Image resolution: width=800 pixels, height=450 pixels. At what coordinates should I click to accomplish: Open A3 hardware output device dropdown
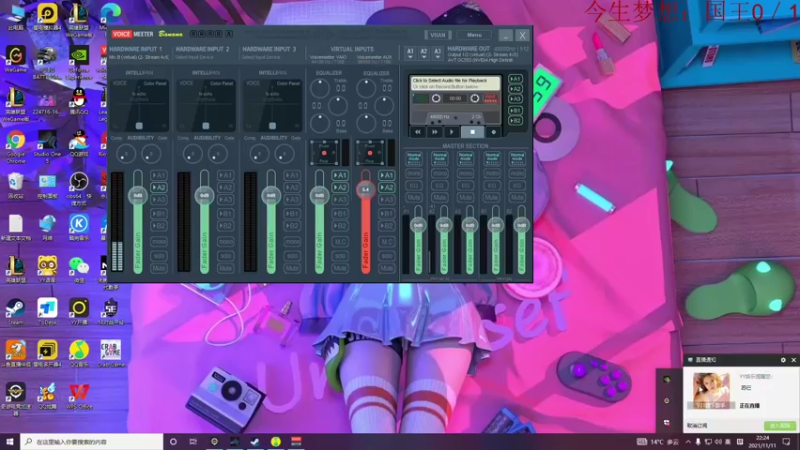[x=437, y=53]
